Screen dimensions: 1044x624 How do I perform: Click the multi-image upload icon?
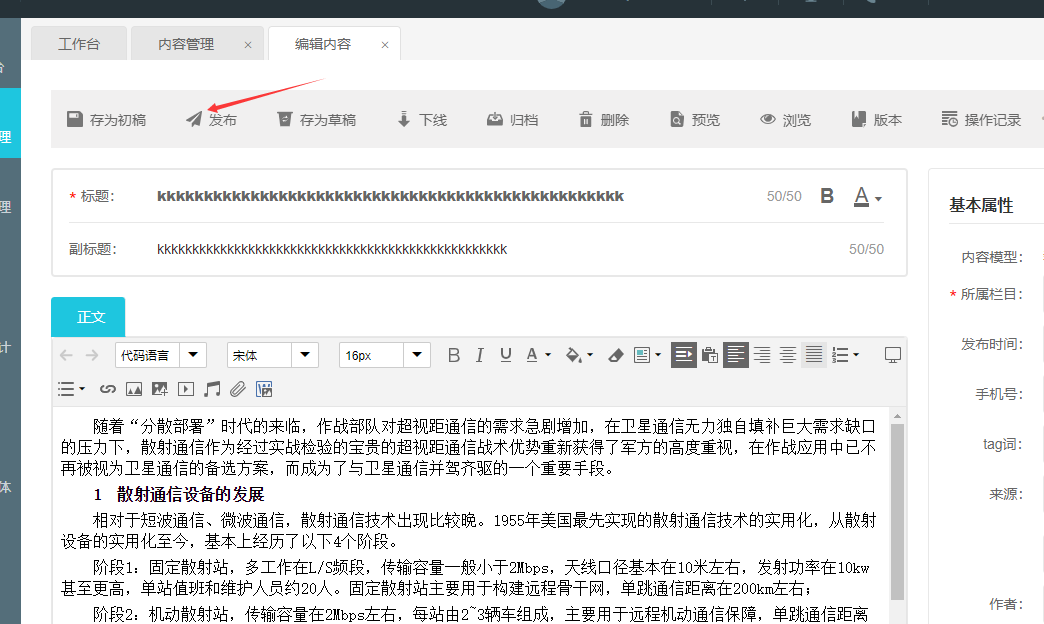(x=160, y=389)
